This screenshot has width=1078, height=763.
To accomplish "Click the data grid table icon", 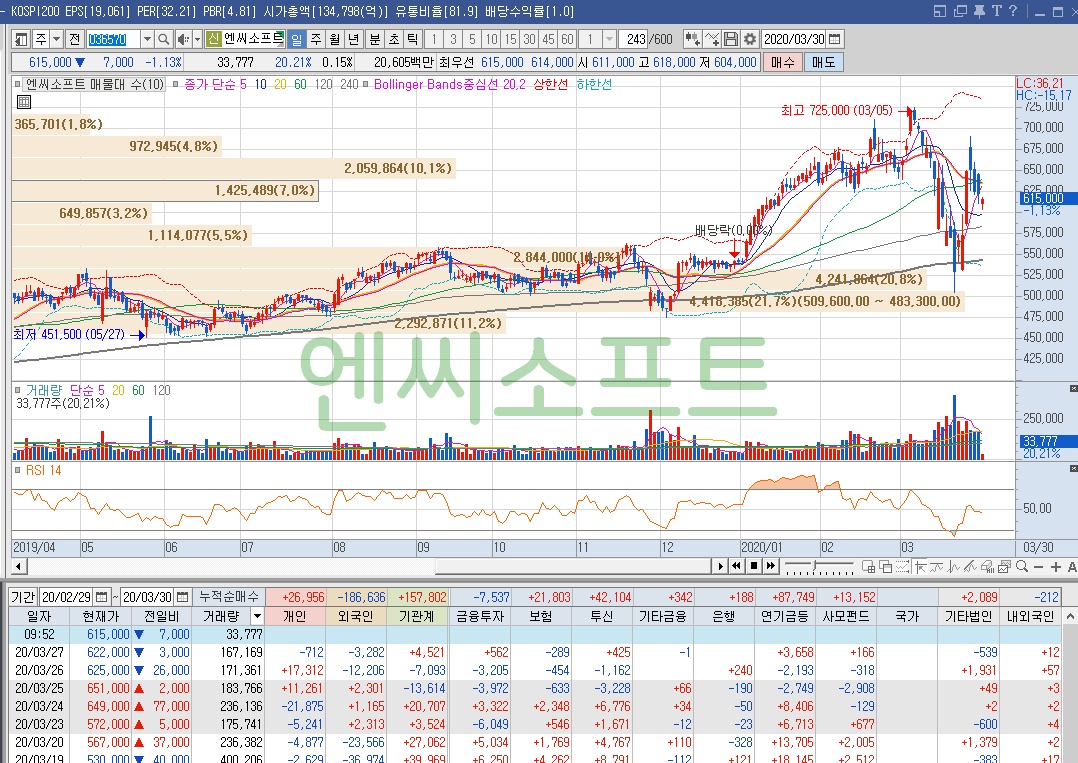I will coord(23,102).
